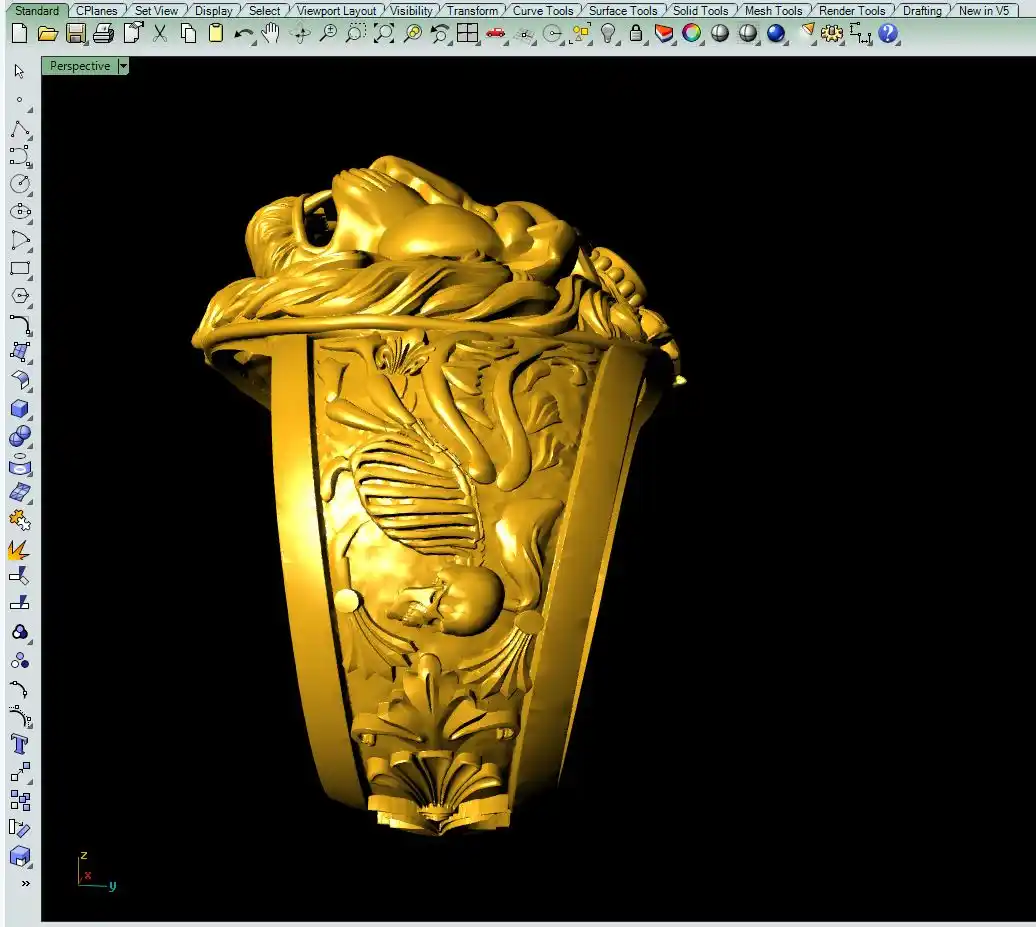Choose the Rectangle tool

(x=19, y=268)
